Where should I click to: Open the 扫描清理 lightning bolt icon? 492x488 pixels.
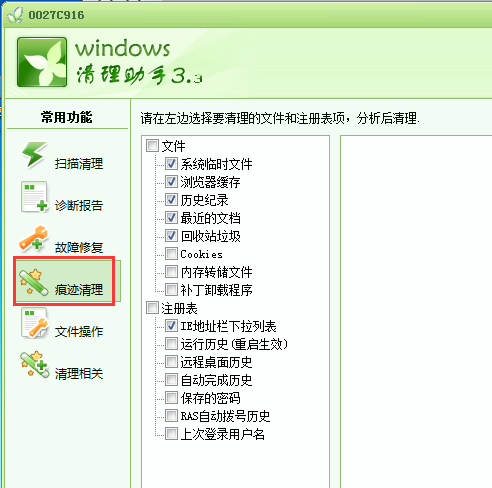click(34, 155)
